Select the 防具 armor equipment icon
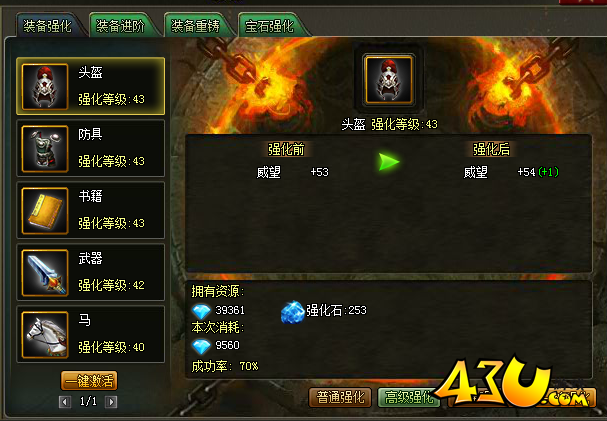 pyautogui.click(x=45, y=149)
